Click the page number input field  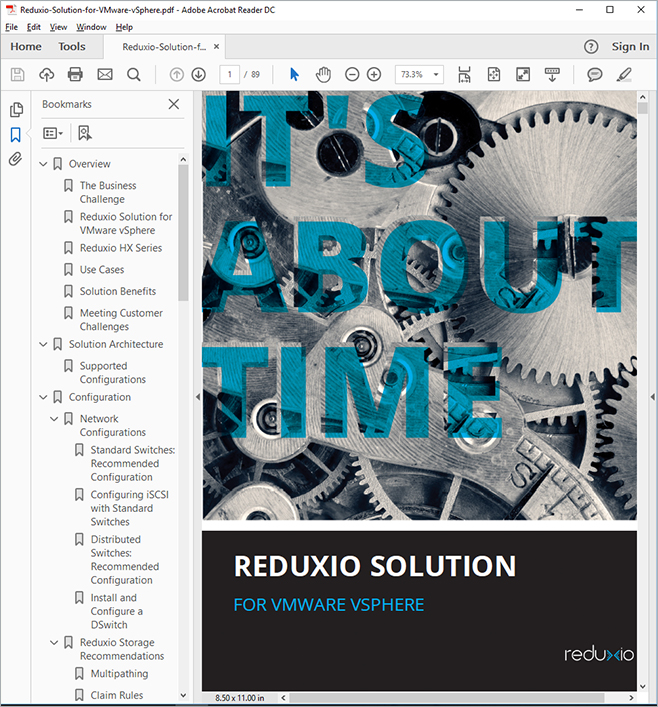(230, 74)
